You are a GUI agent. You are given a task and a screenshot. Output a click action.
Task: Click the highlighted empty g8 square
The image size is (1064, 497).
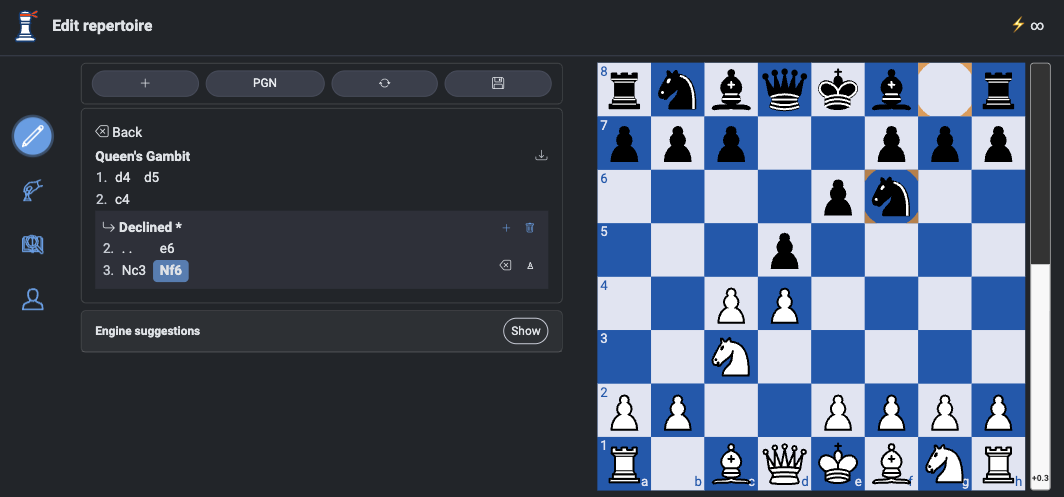point(945,89)
